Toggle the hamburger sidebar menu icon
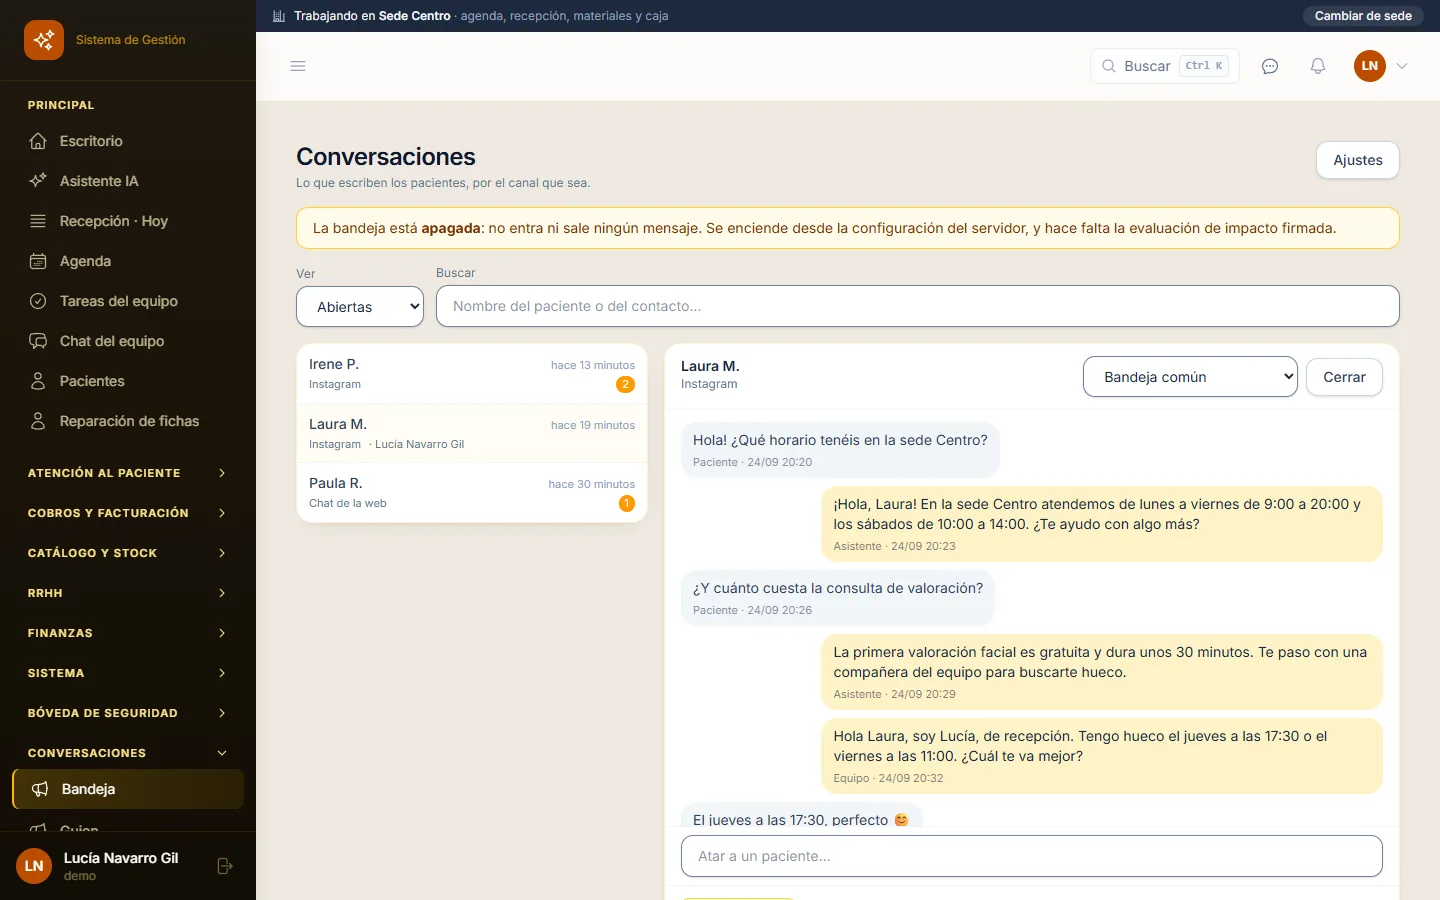 [298, 66]
